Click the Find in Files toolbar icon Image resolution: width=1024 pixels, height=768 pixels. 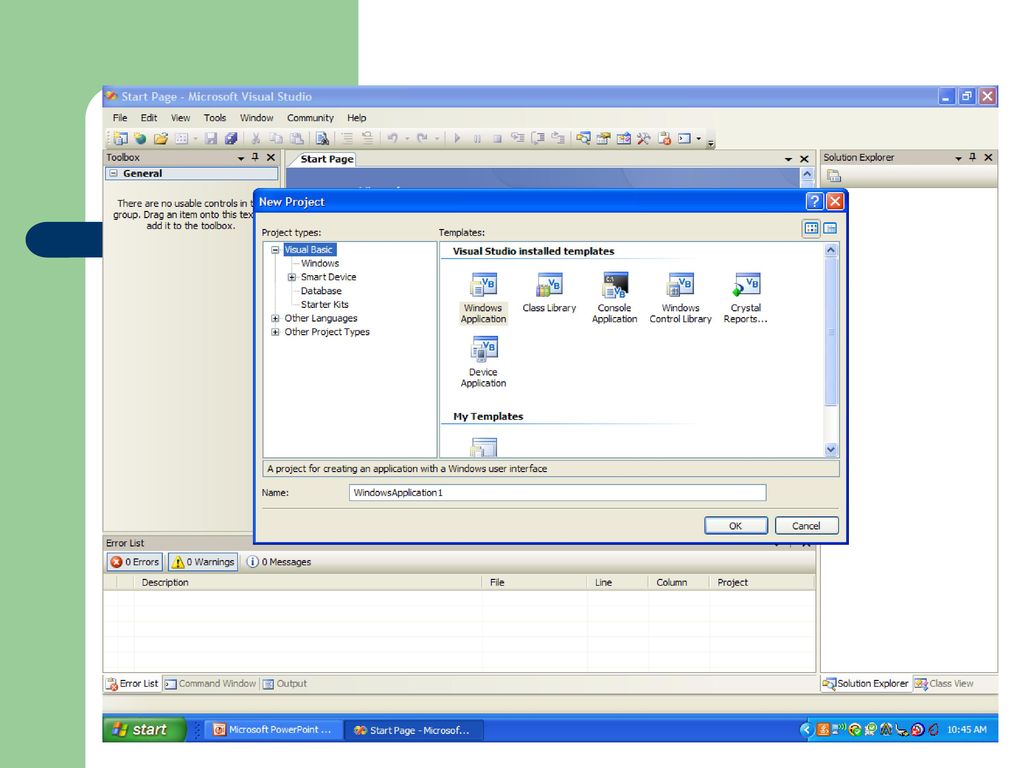click(x=322, y=138)
